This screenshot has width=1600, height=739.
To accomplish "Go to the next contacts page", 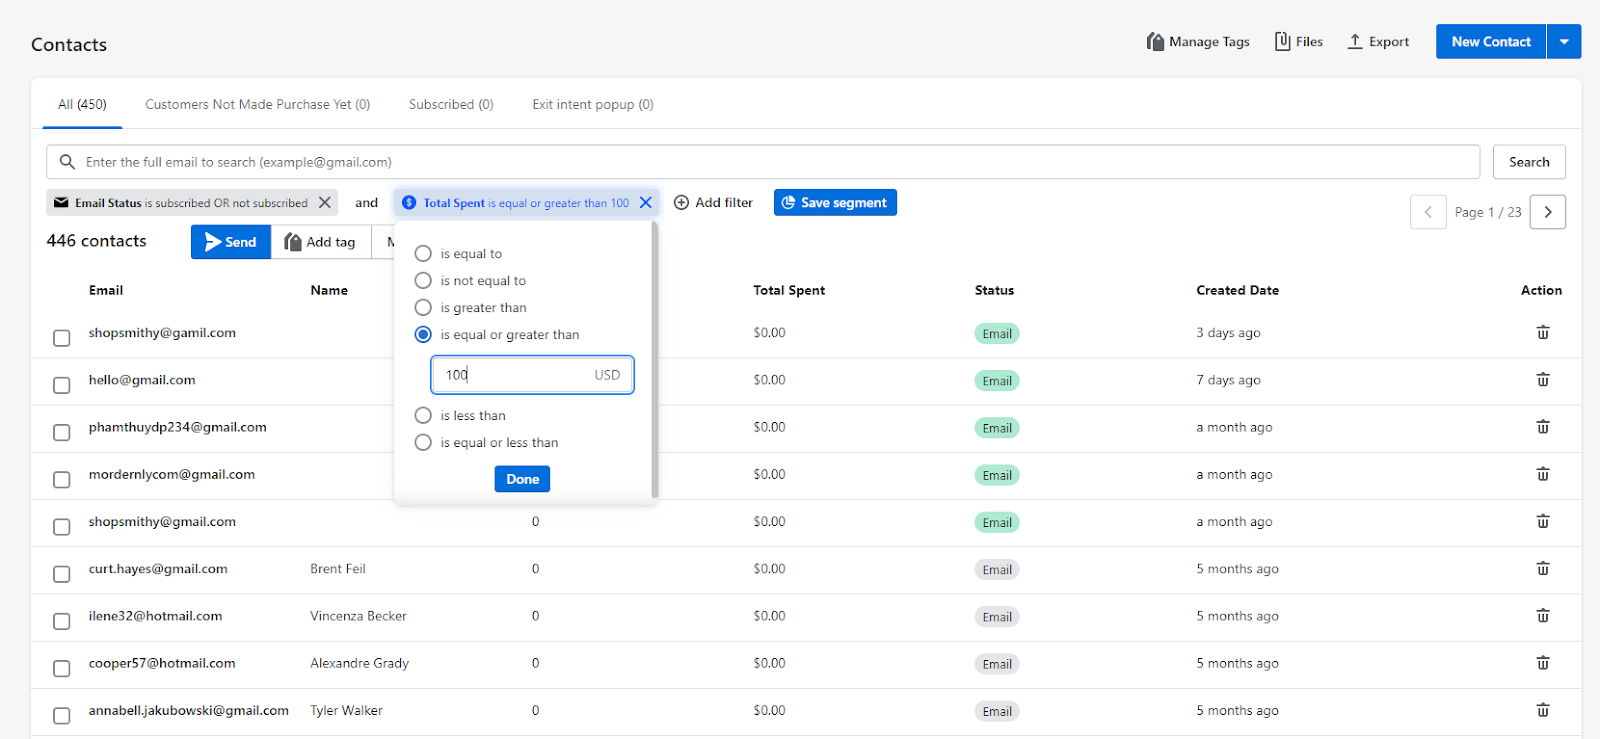I will click(1547, 212).
